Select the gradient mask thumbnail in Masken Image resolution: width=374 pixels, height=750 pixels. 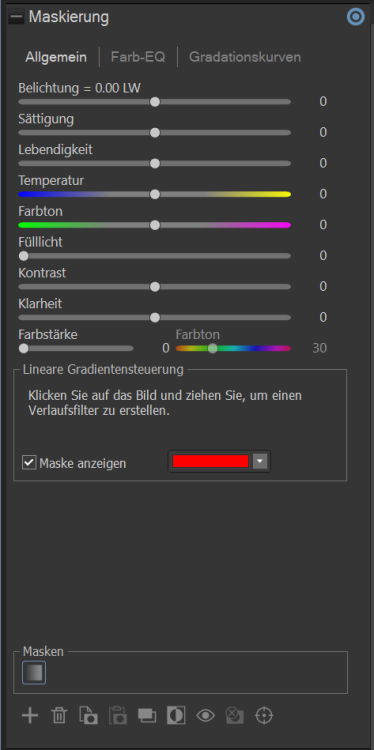34,673
